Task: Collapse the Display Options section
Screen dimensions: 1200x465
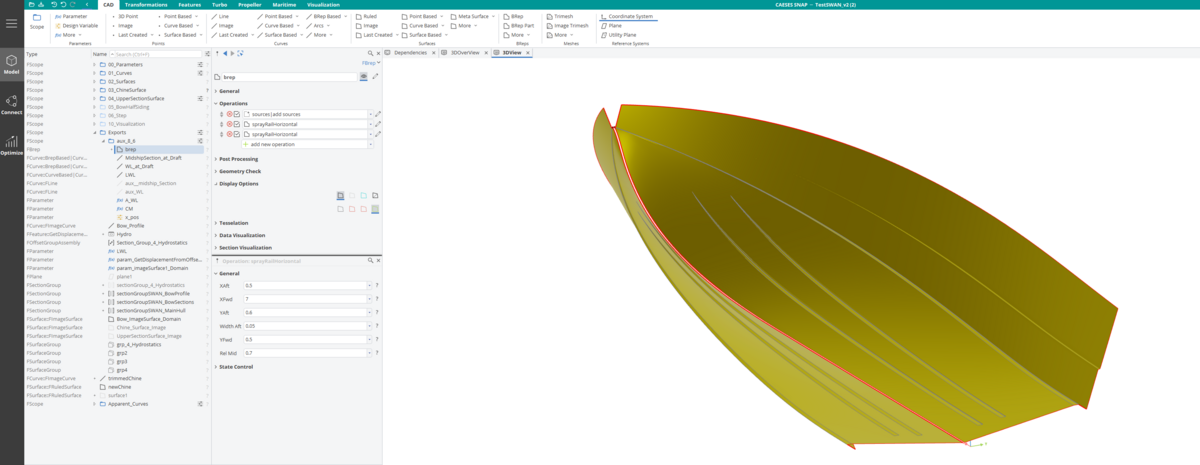Action: pos(237,184)
